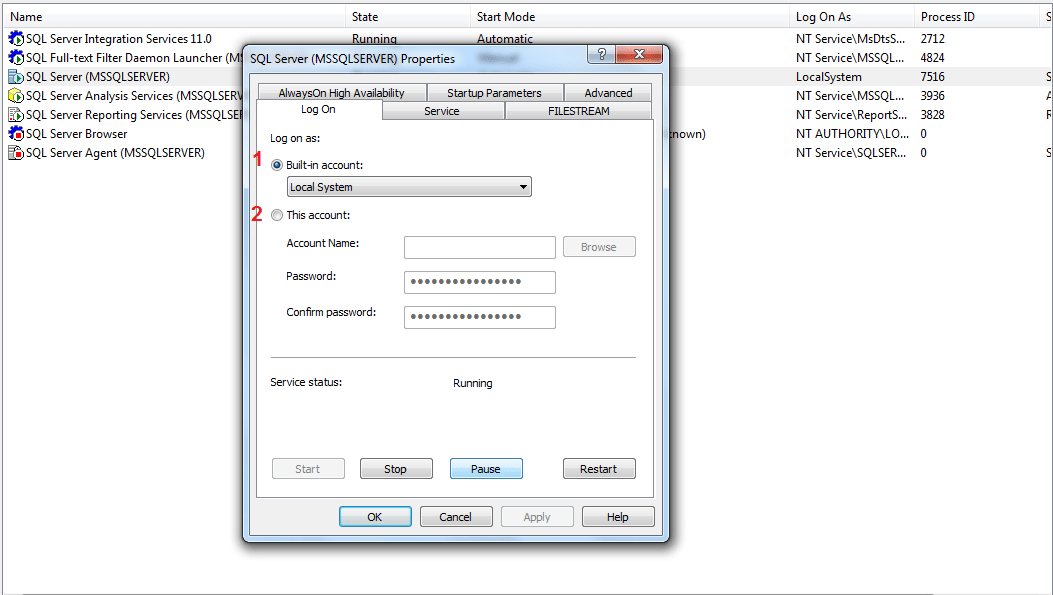Click NT Service\ReportS... log on cell
Screen dimensions: 1053x595
pyautogui.click(x=852, y=115)
